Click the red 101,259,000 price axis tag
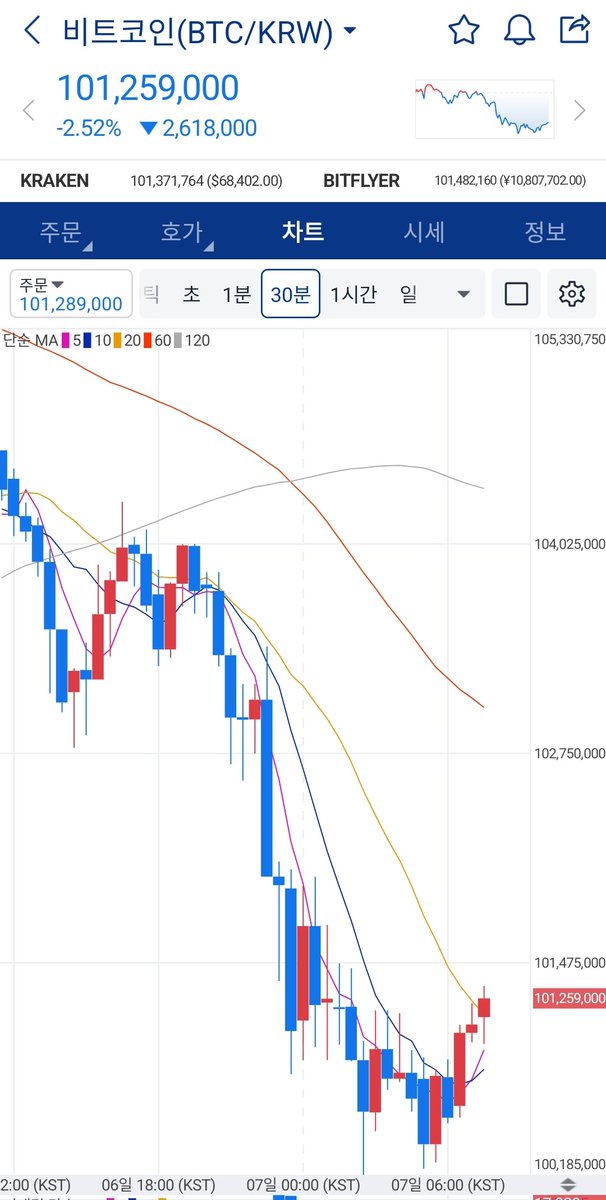Screen dimensions: 606x1200 click(569, 998)
